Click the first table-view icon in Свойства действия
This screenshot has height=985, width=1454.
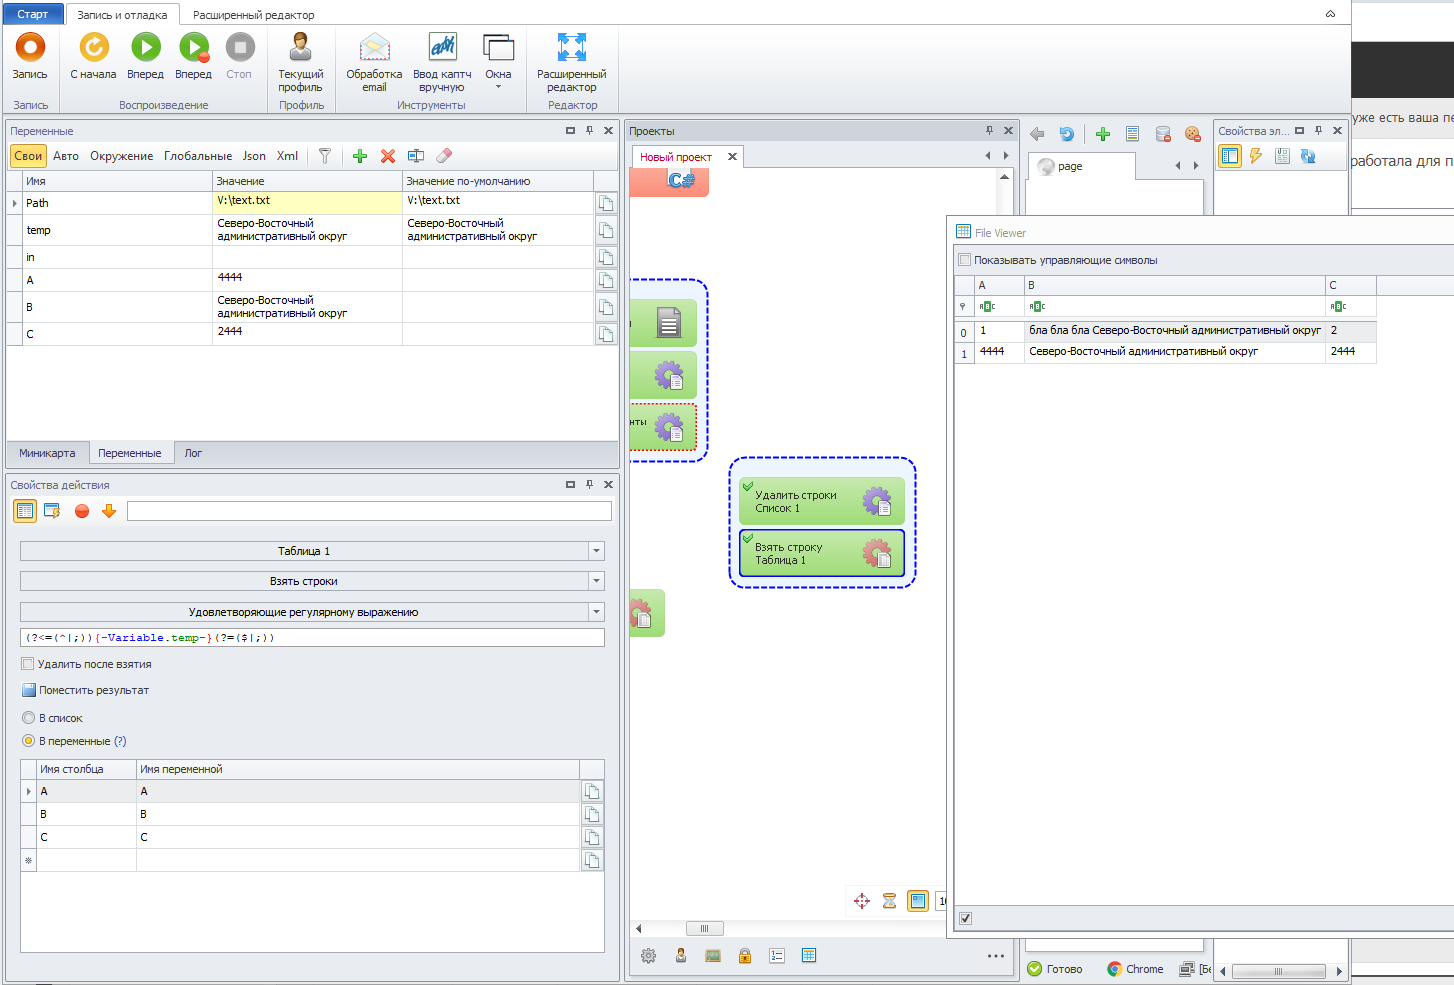click(x=25, y=511)
